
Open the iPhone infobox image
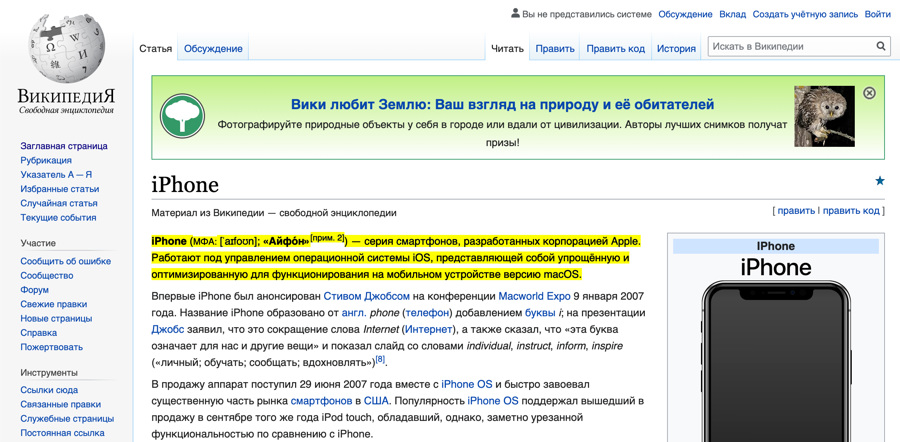click(776, 362)
